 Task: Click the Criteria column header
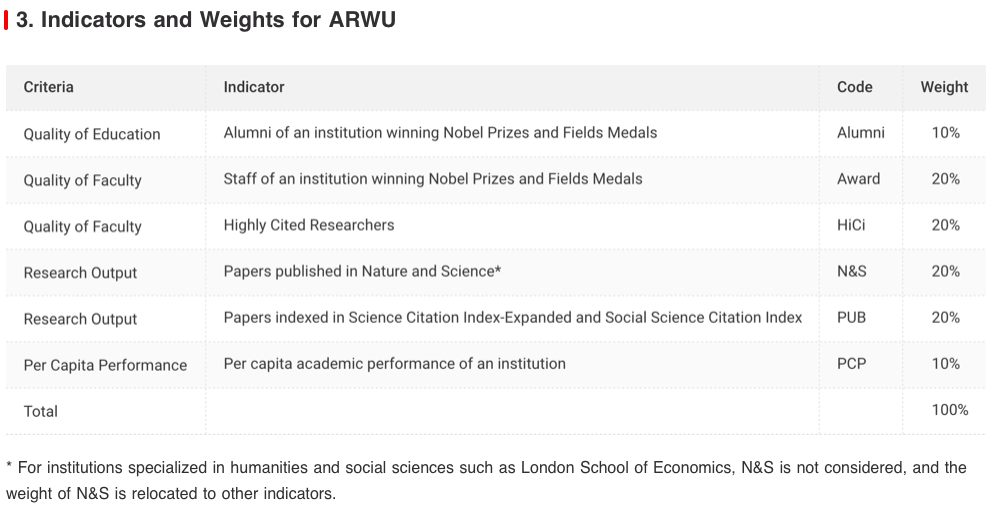pos(49,87)
